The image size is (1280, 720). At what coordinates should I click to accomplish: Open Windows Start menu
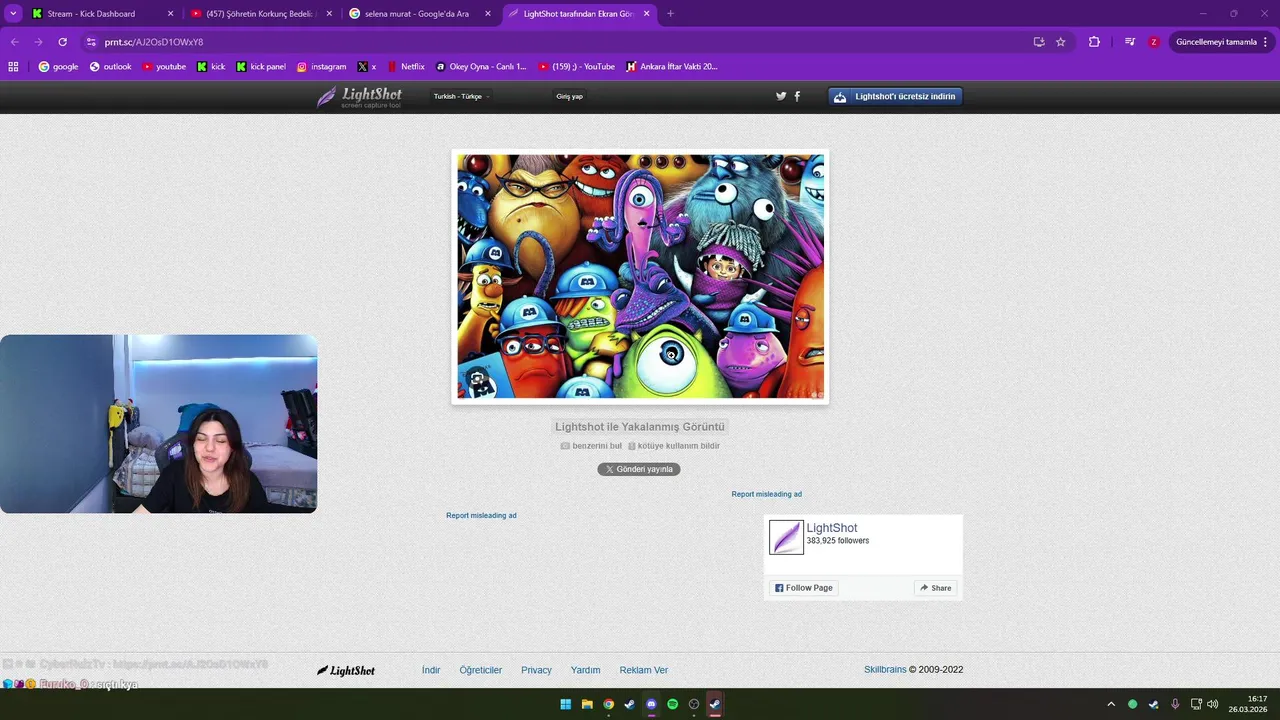[x=565, y=704]
